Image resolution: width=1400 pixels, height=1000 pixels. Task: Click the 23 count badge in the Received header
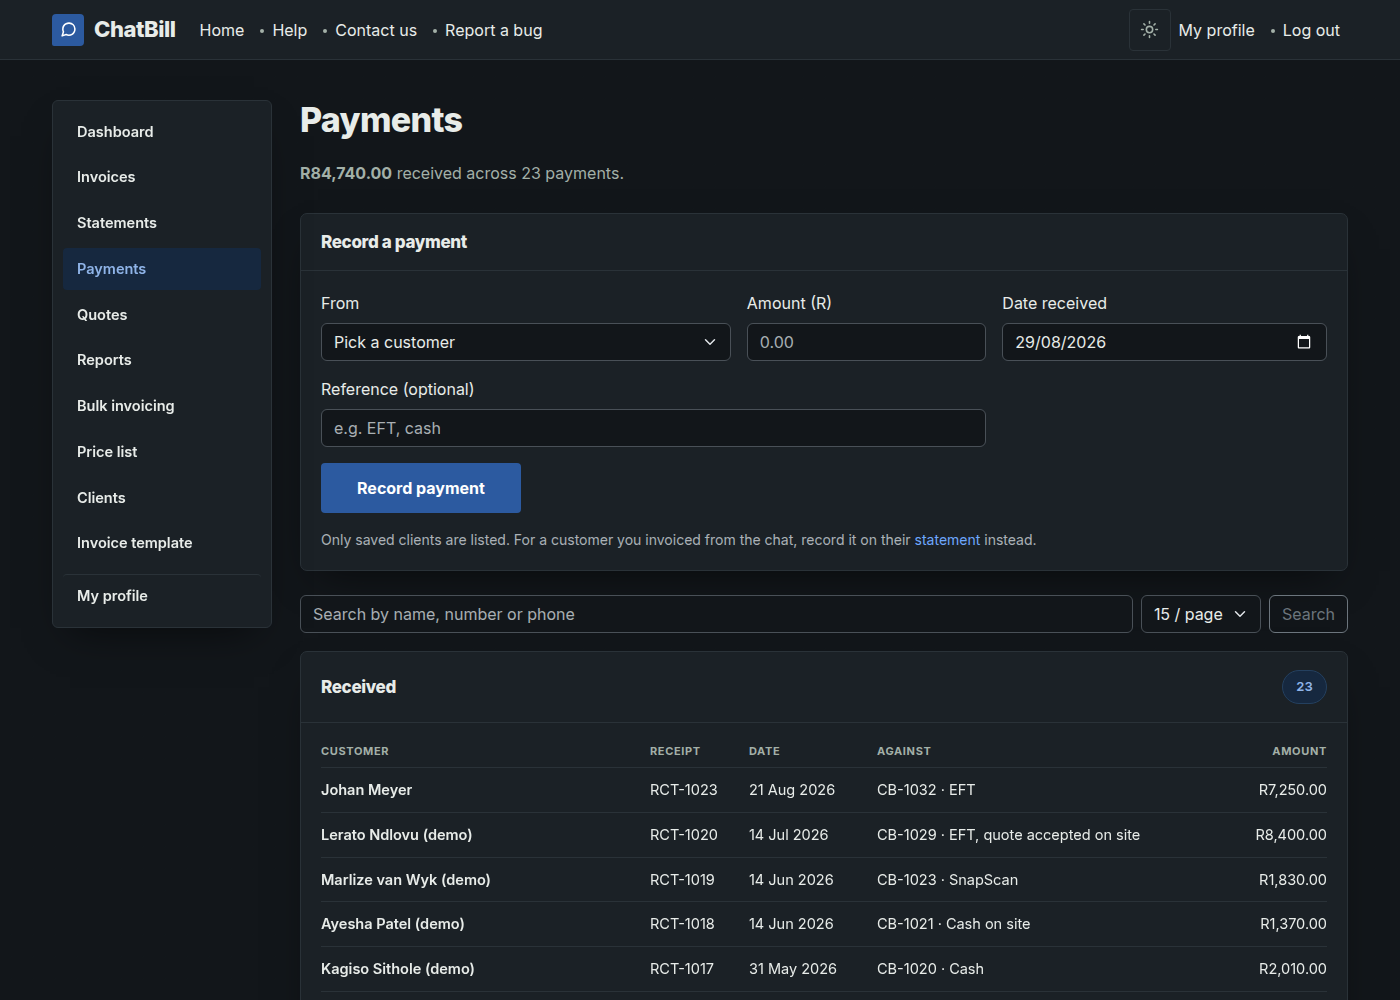click(1304, 687)
